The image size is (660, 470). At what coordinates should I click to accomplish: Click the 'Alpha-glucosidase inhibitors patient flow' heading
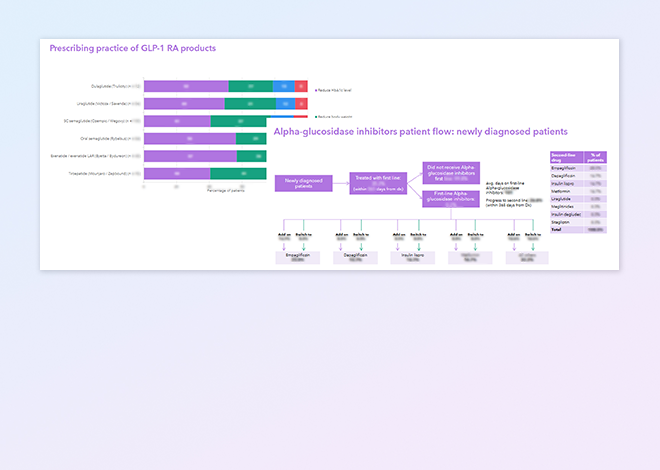(420, 132)
